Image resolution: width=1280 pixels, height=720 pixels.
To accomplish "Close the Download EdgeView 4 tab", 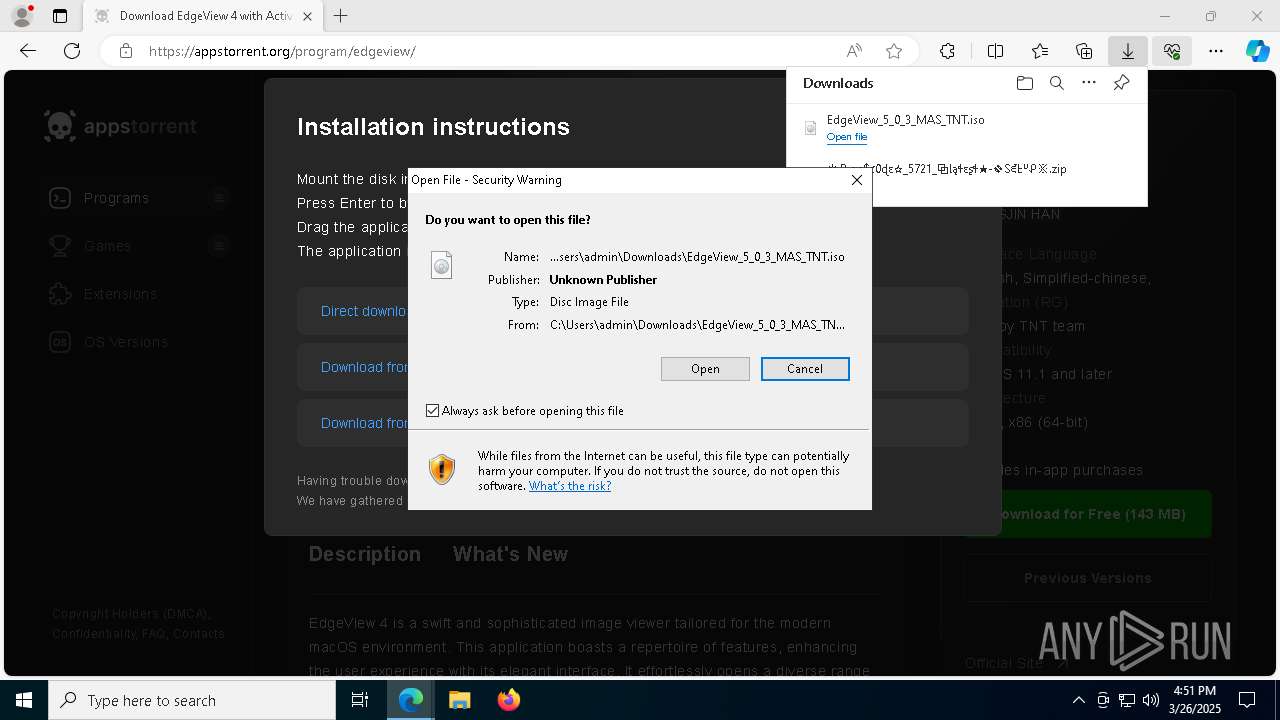I will coord(308,16).
